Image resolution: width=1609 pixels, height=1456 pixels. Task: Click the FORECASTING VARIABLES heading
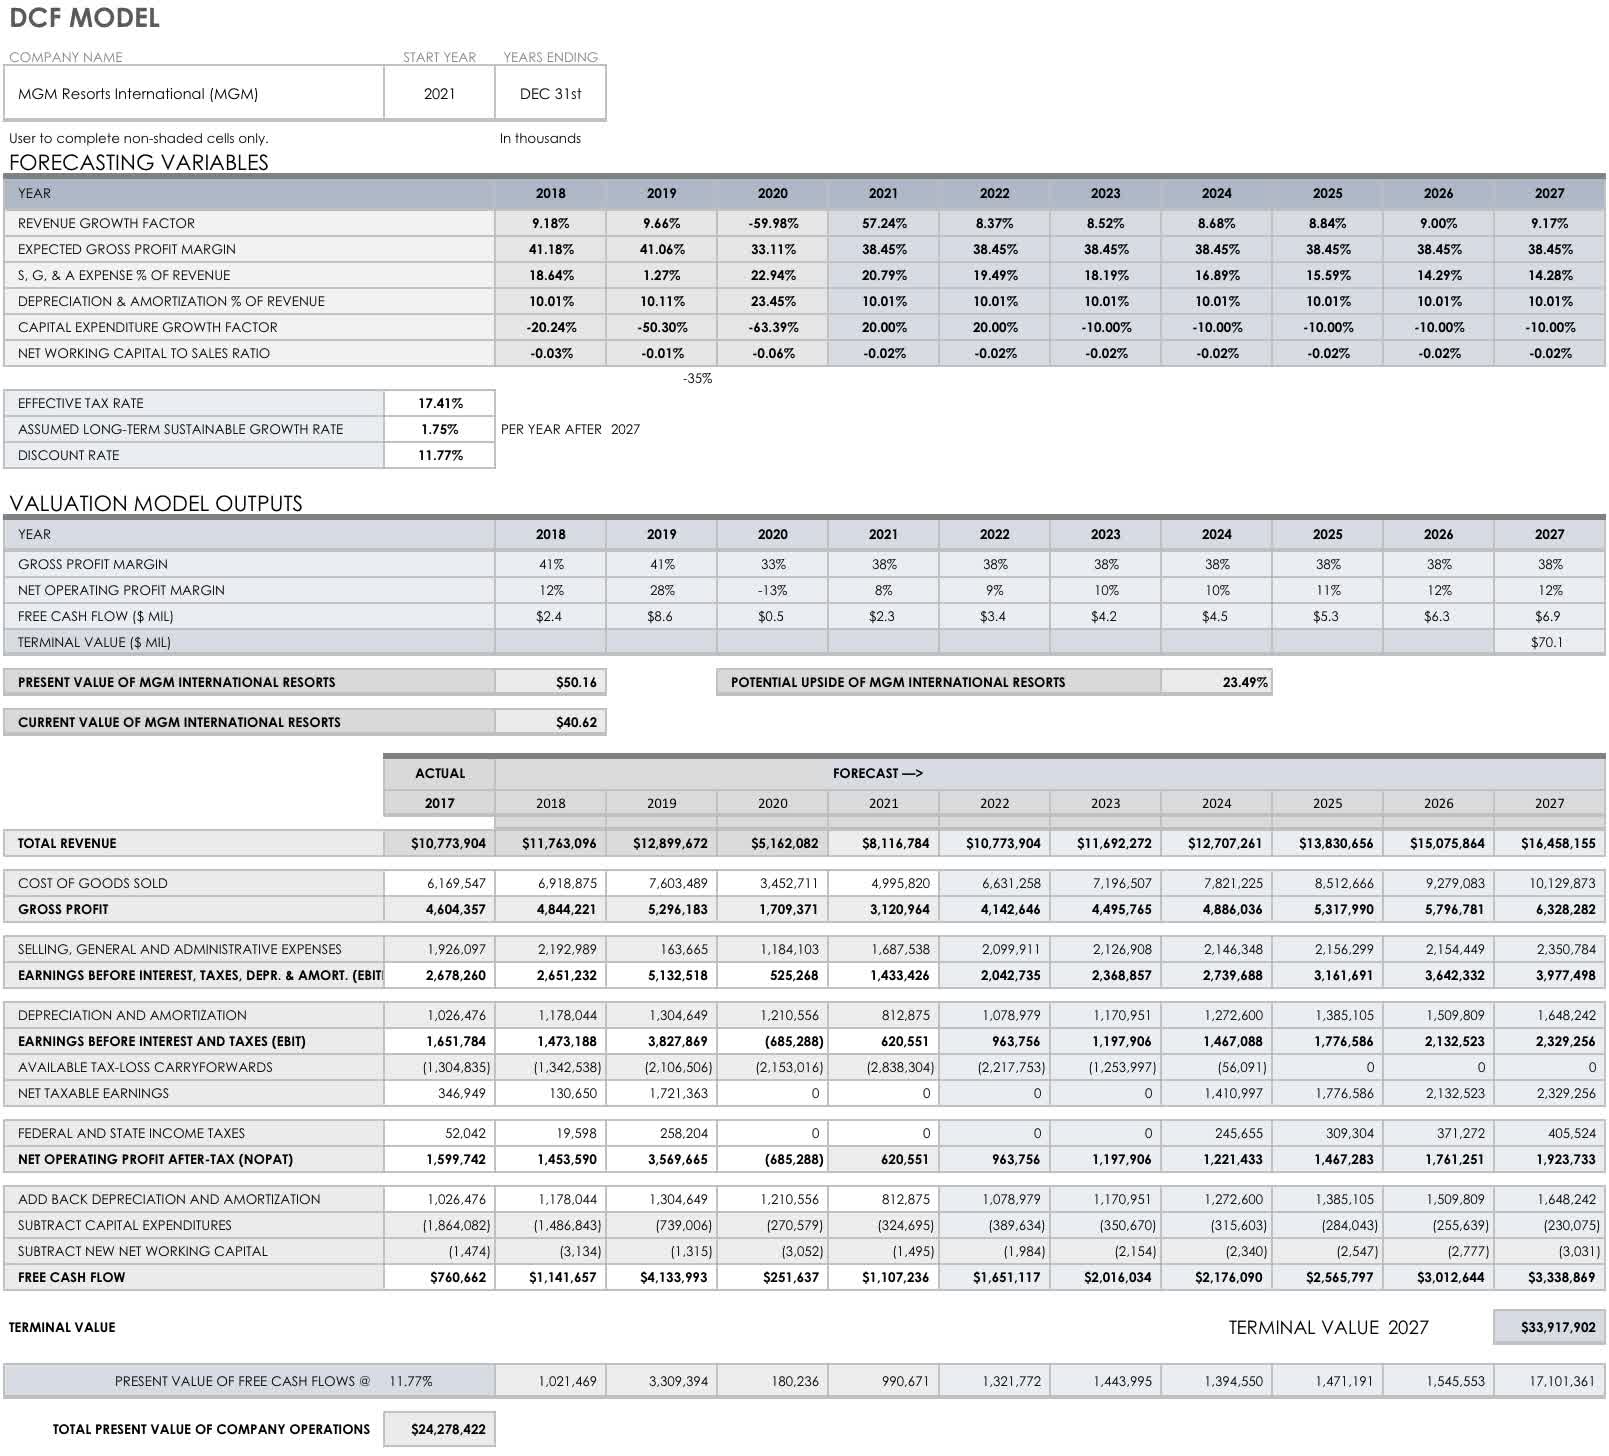coord(139,162)
